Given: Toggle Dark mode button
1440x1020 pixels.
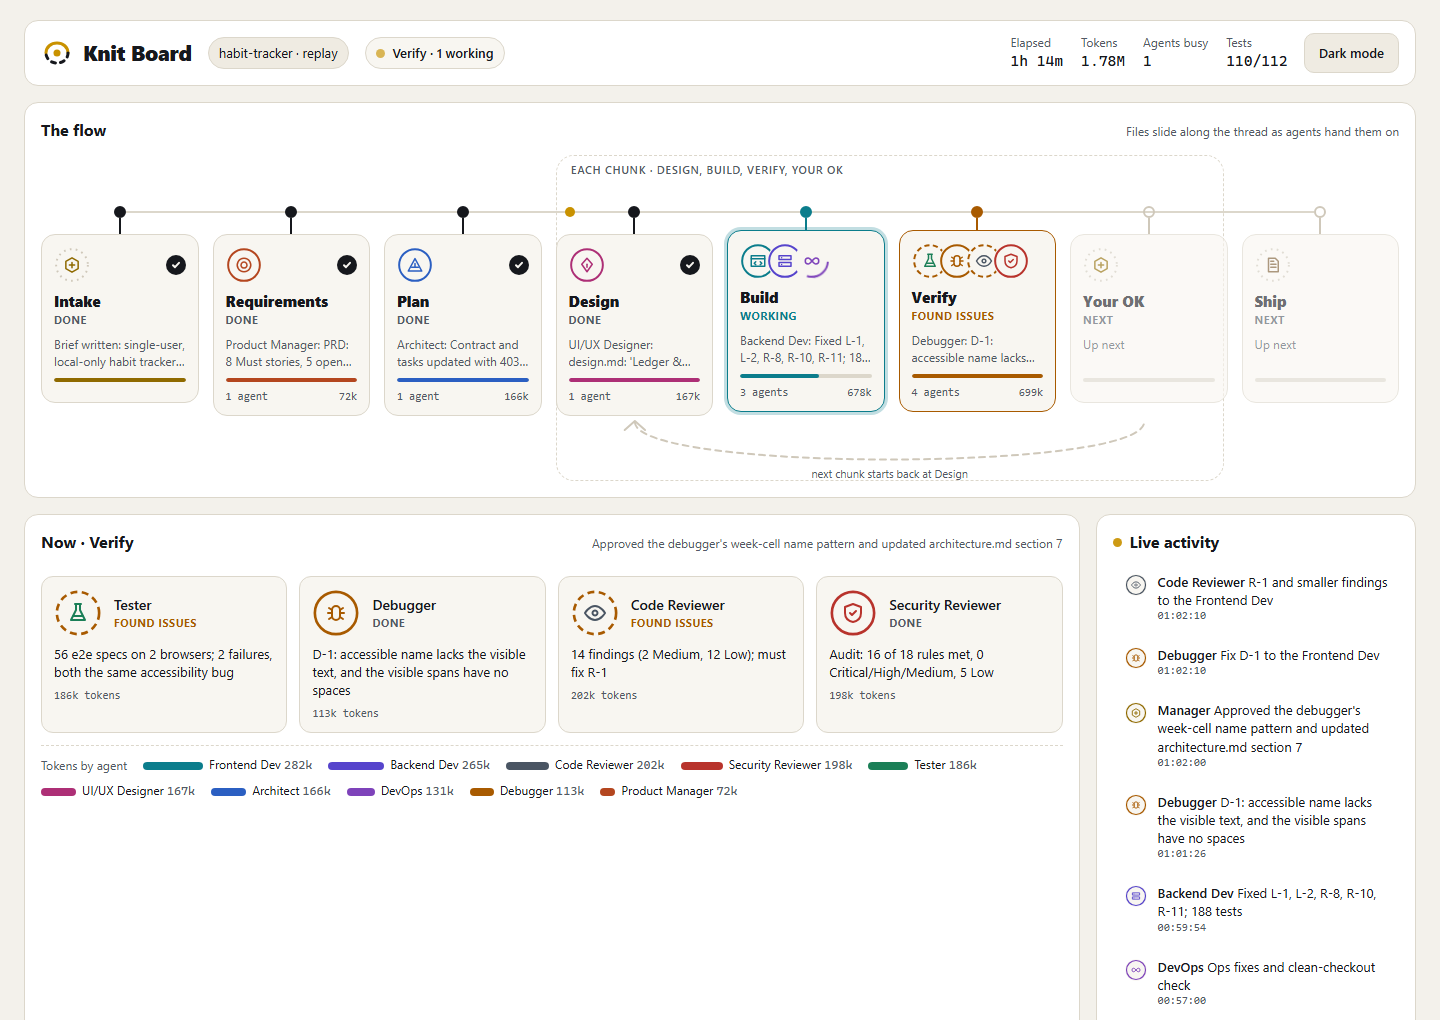Looking at the screenshot, I should coord(1351,53).
